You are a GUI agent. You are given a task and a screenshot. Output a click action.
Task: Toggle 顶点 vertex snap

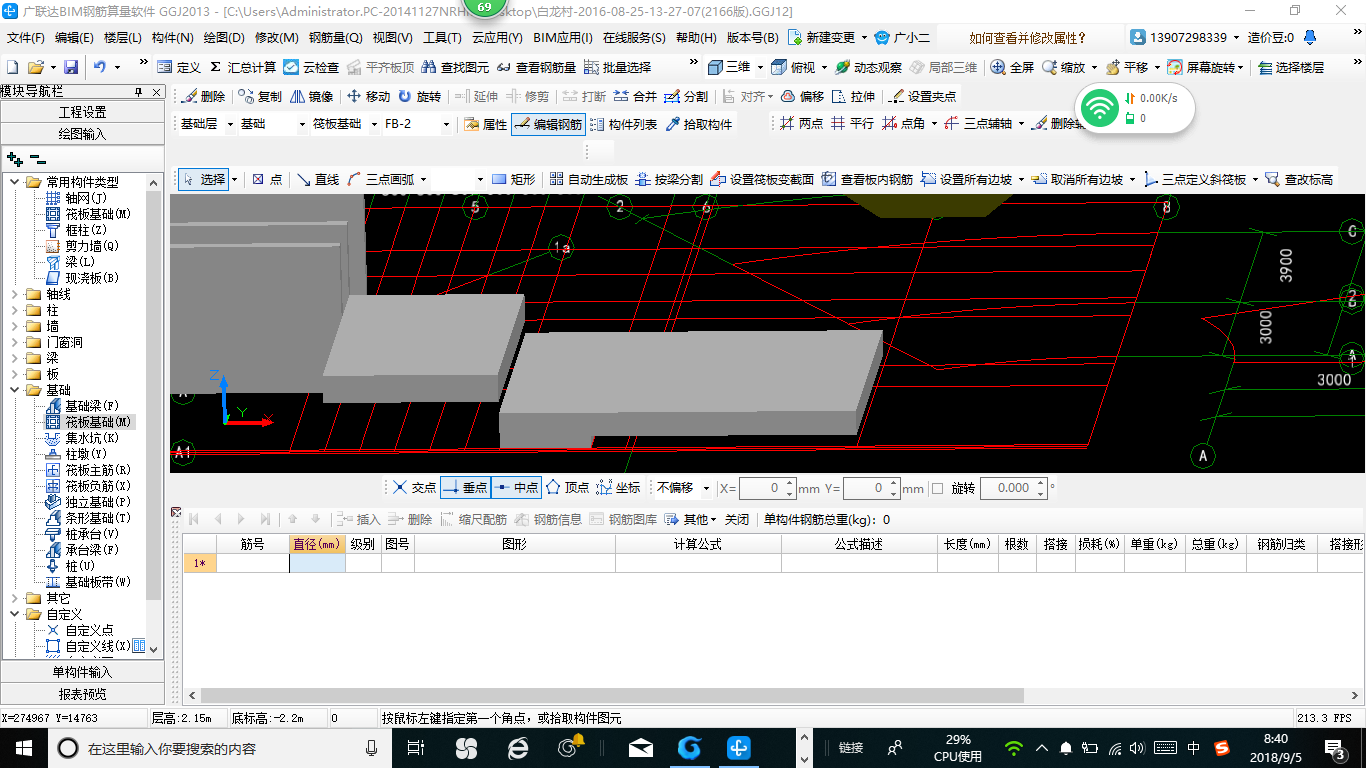point(567,488)
